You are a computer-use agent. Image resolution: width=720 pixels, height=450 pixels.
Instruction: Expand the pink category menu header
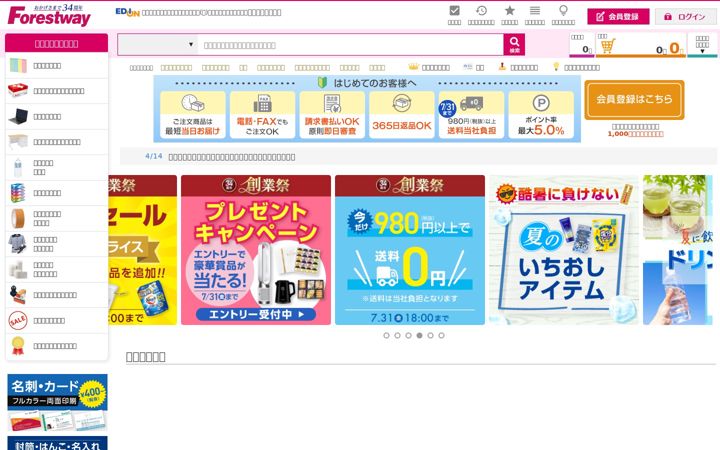click(56, 44)
